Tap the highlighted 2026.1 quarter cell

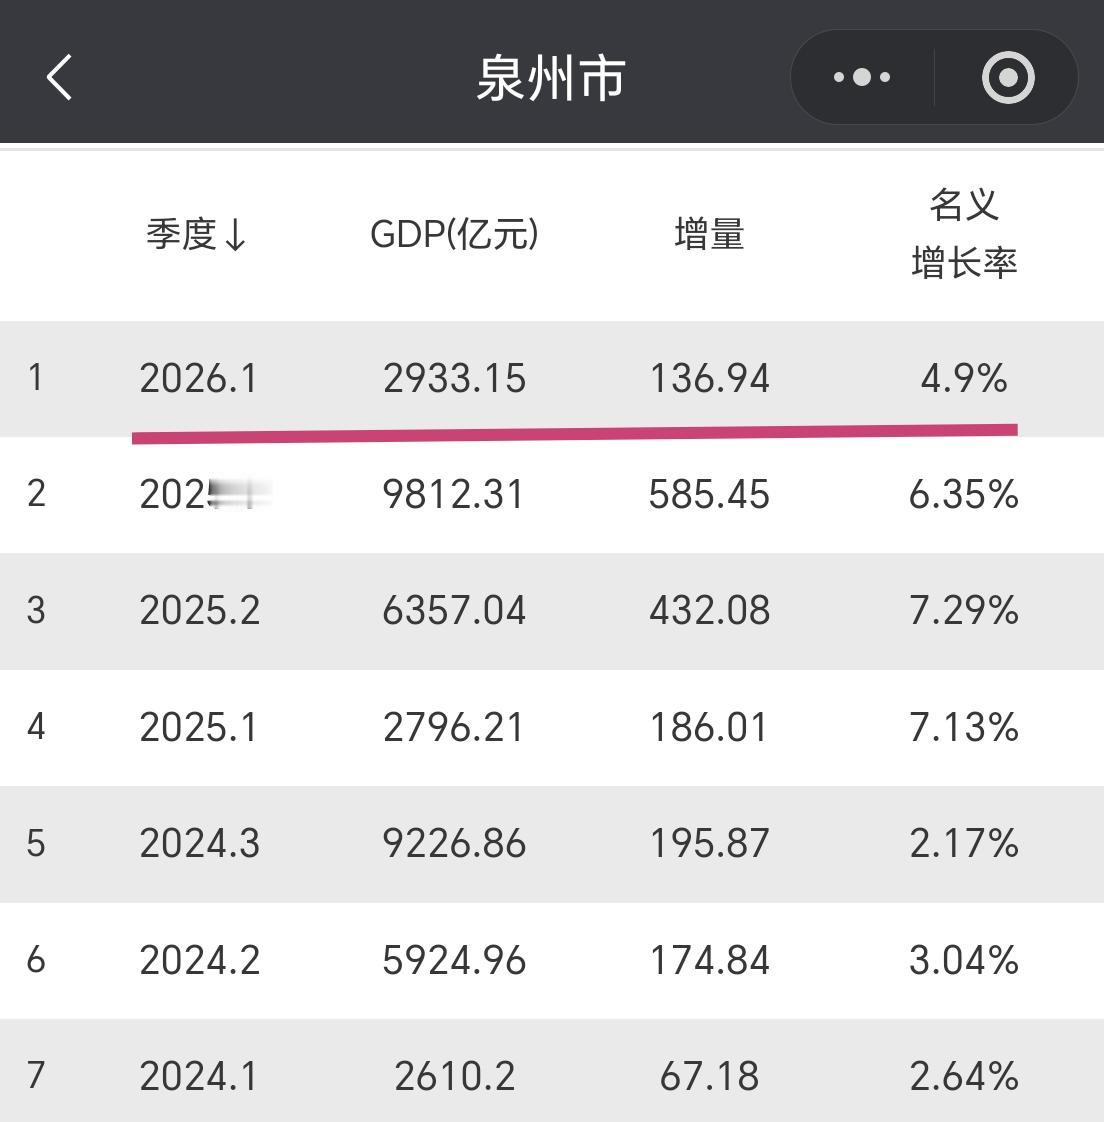pos(199,378)
